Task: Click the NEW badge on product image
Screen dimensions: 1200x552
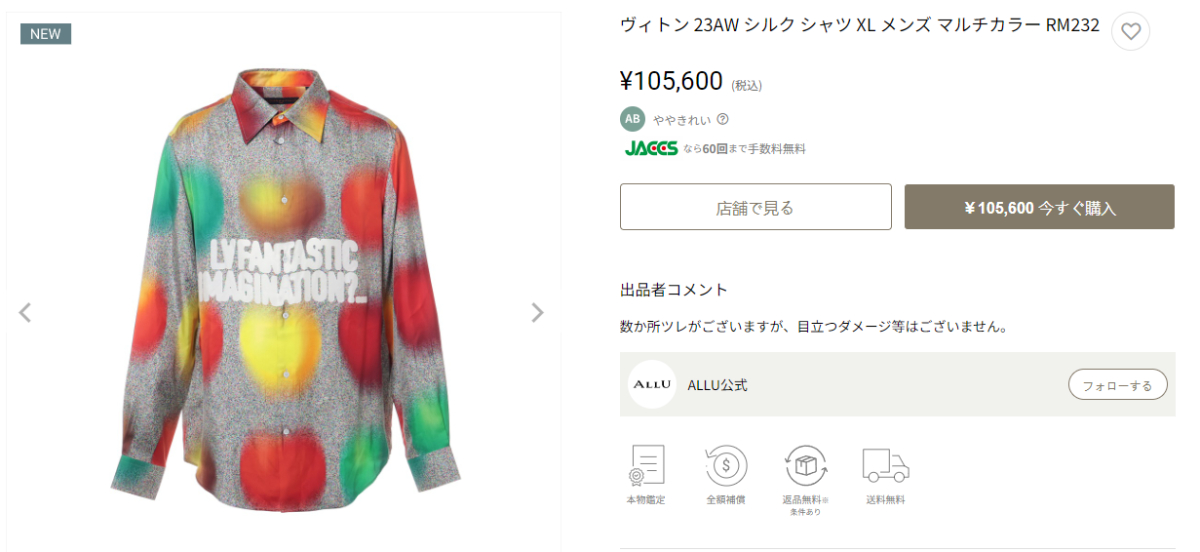Action: pyautogui.click(x=45, y=34)
